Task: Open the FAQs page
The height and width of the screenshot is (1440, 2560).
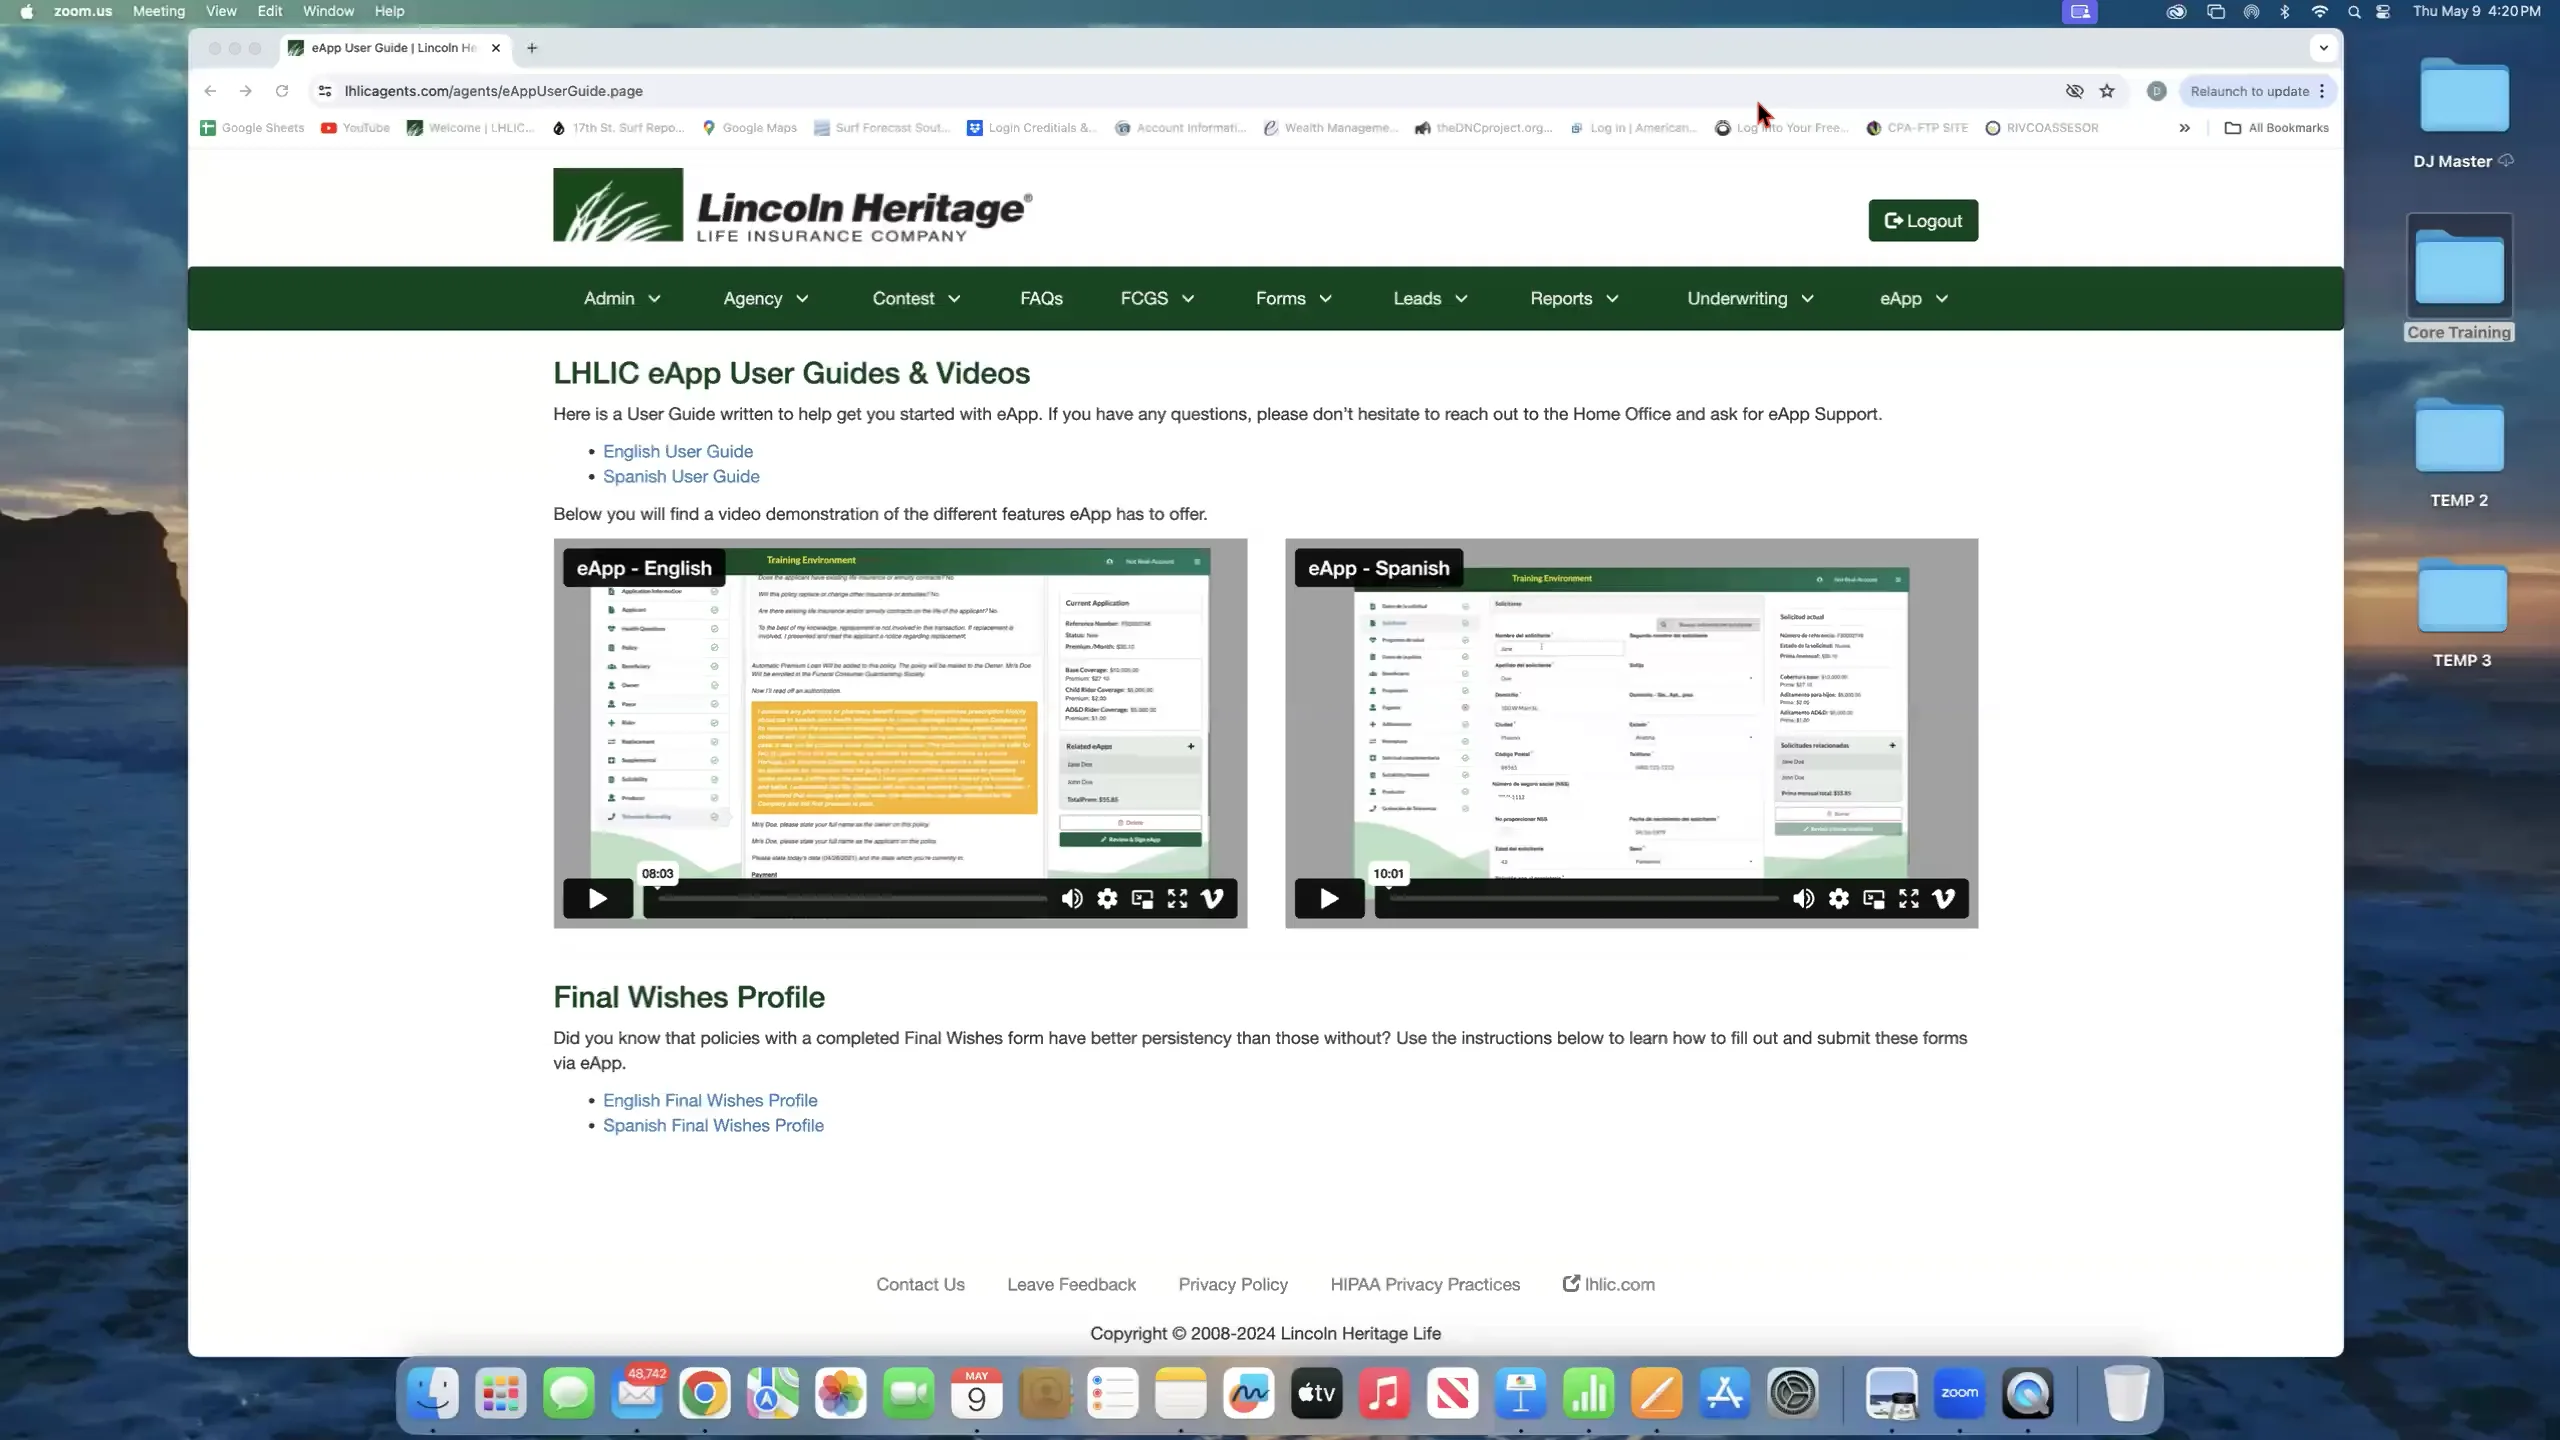Action: [1041, 298]
